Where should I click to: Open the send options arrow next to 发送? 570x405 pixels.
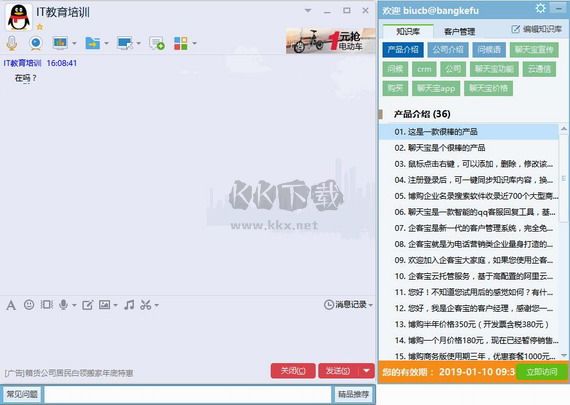click(x=367, y=371)
